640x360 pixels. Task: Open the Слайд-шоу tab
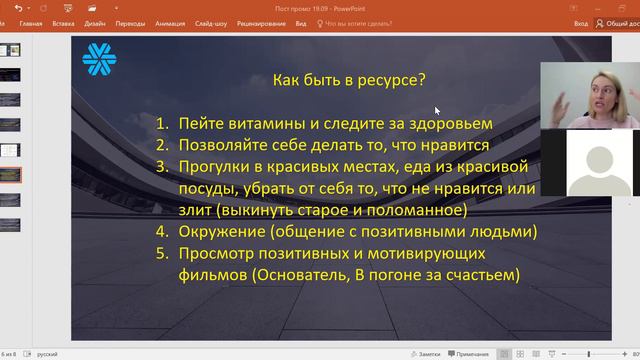pos(211,24)
